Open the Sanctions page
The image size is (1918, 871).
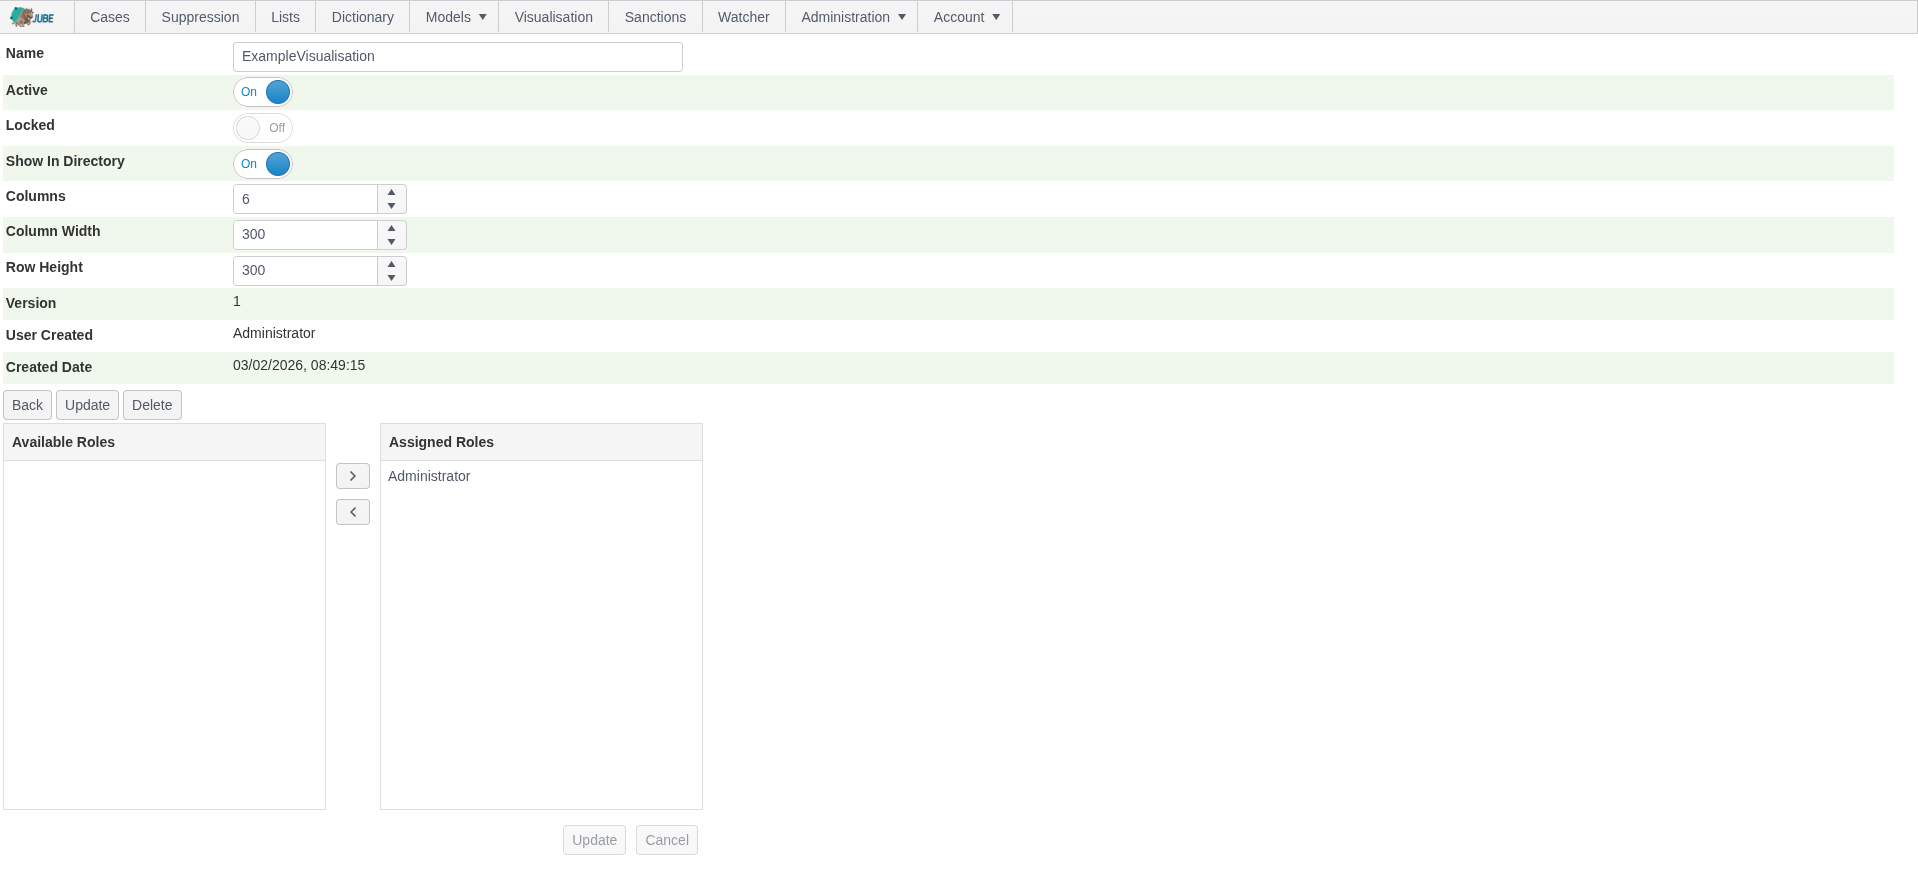pyautogui.click(x=655, y=17)
